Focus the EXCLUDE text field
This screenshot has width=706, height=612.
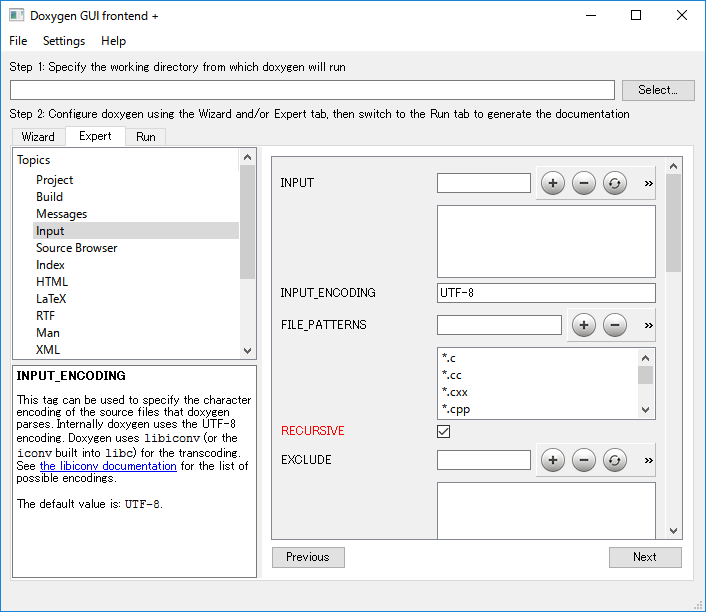[x=484, y=460]
